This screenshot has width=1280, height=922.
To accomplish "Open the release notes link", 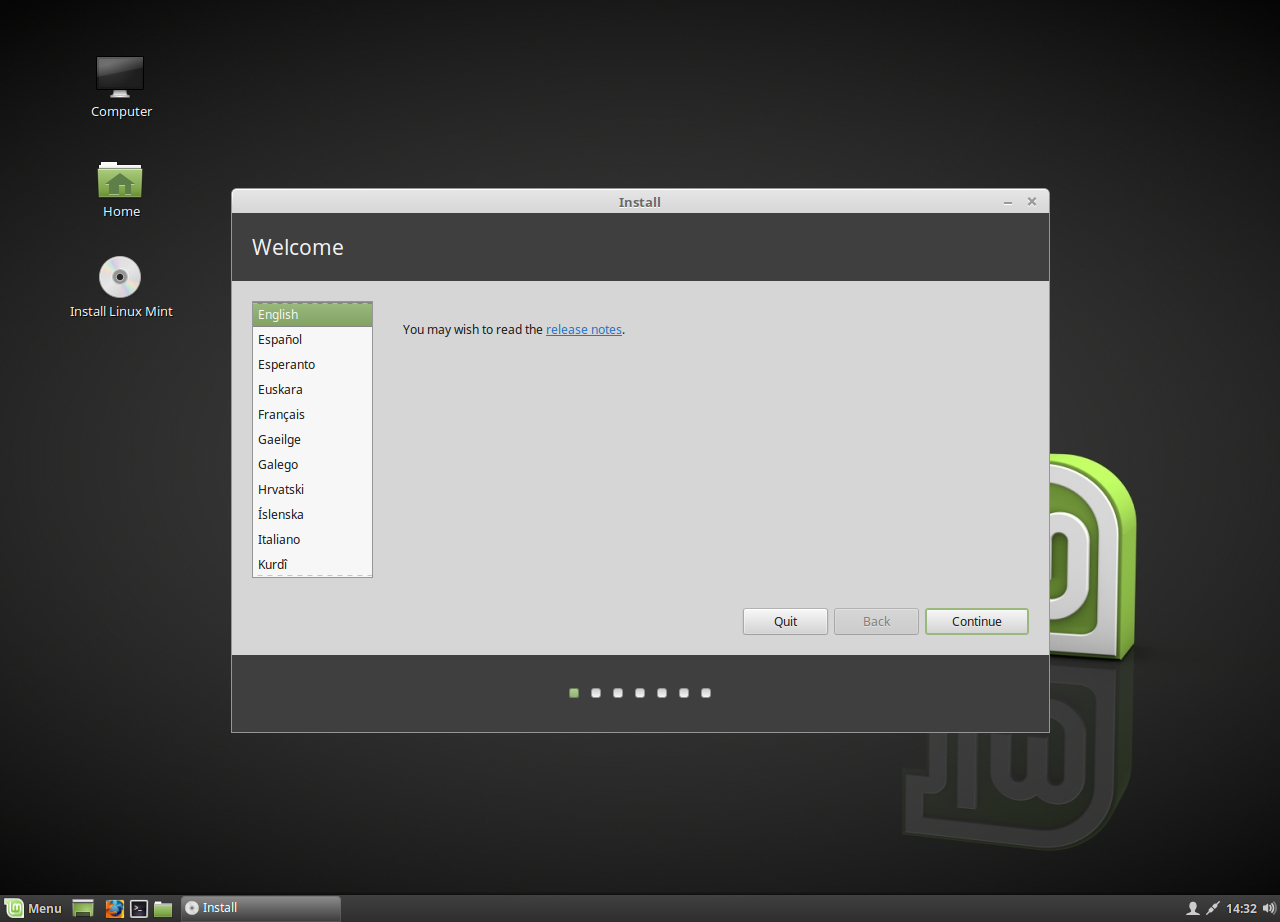I will (584, 329).
